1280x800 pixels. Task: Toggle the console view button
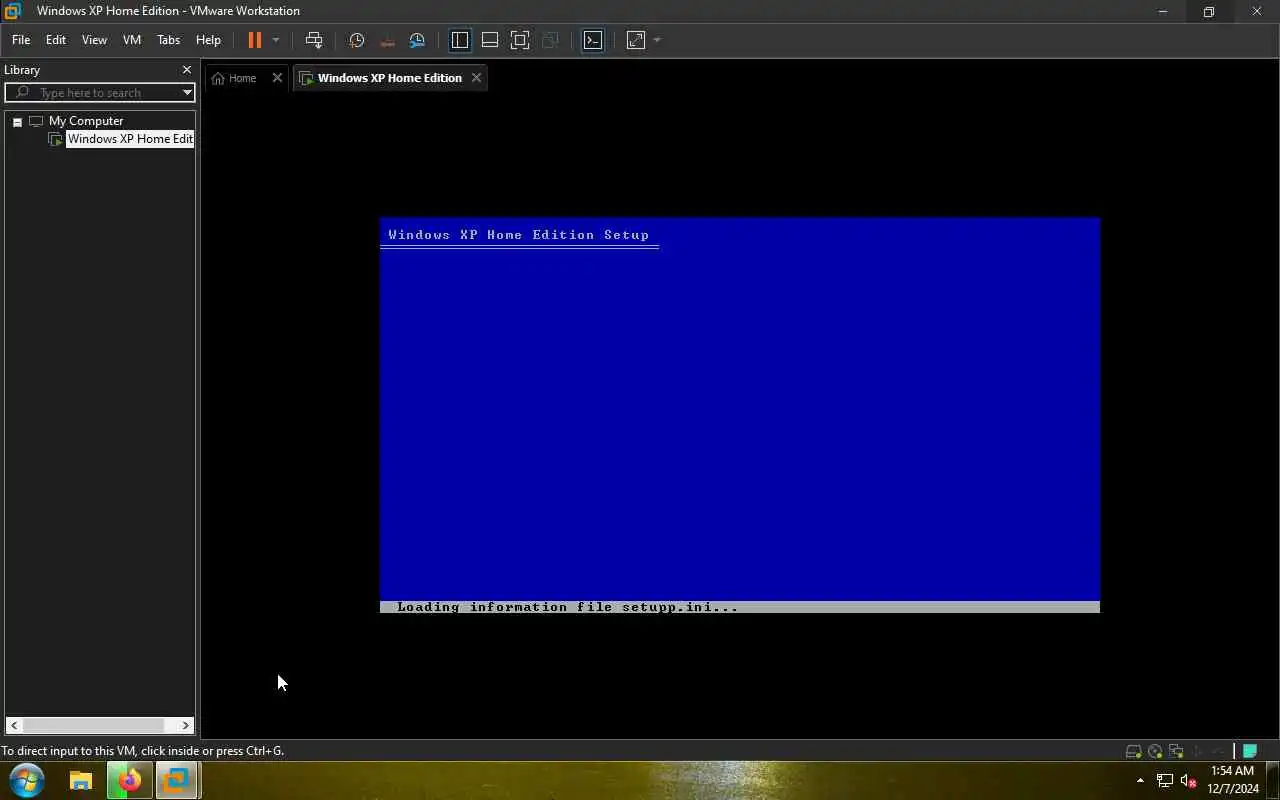[x=593, y=40]
